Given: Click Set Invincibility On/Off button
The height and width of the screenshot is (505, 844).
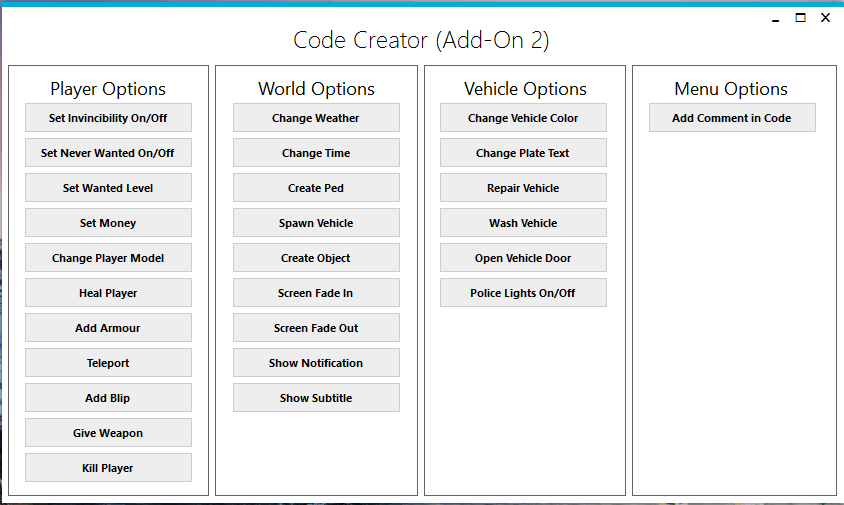Looking at the screenshot, I should [x=108, y=118].
